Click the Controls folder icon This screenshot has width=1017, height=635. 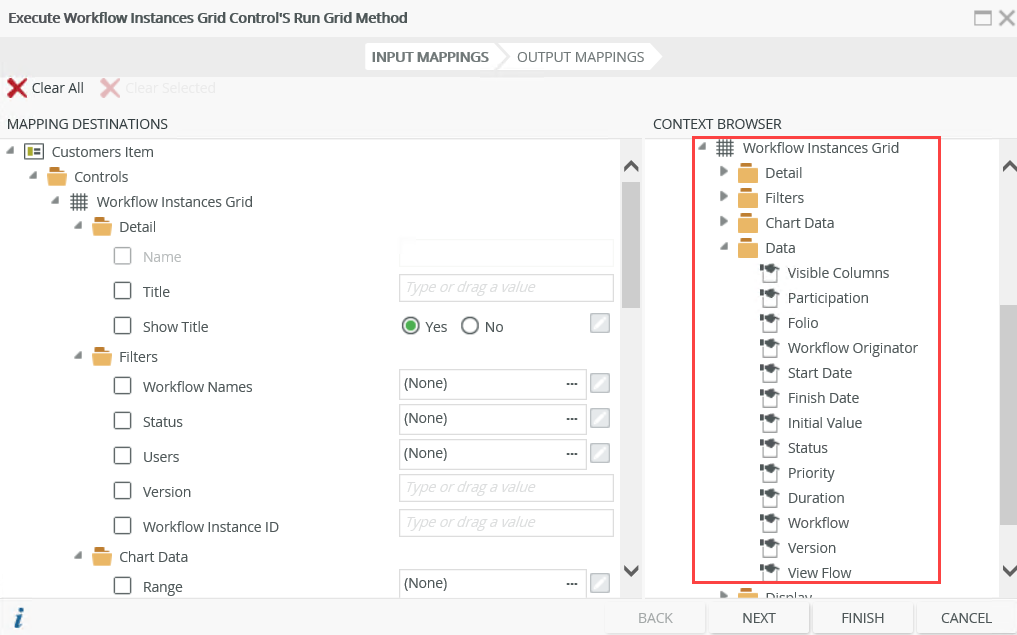click(57, 177)
